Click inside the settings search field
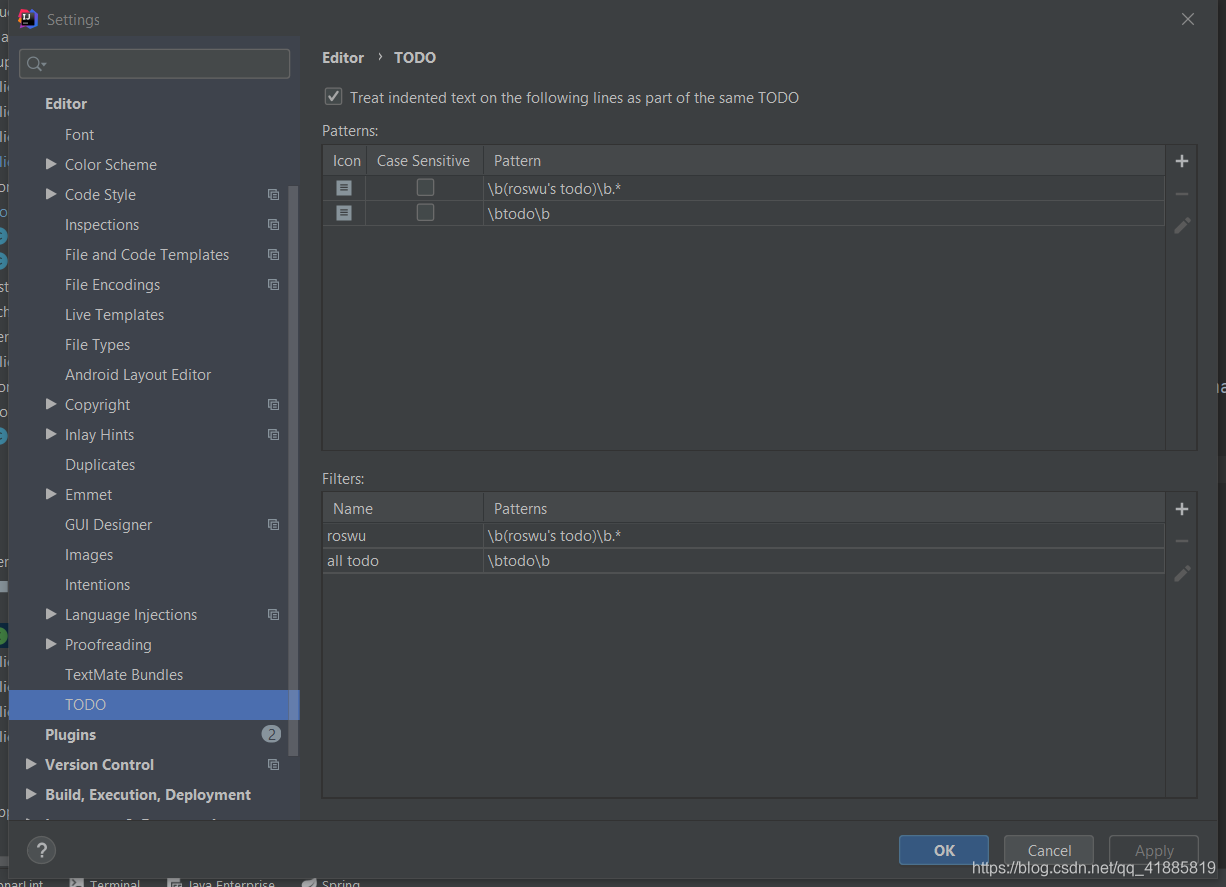This screenshot has height=887, width=1226. click(155, 64)
